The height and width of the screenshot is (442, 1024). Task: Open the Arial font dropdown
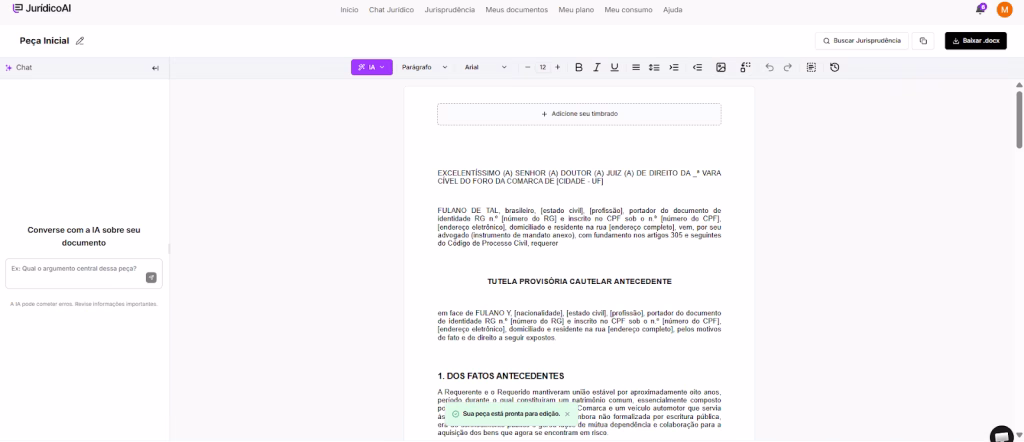[x=485, y=67]
